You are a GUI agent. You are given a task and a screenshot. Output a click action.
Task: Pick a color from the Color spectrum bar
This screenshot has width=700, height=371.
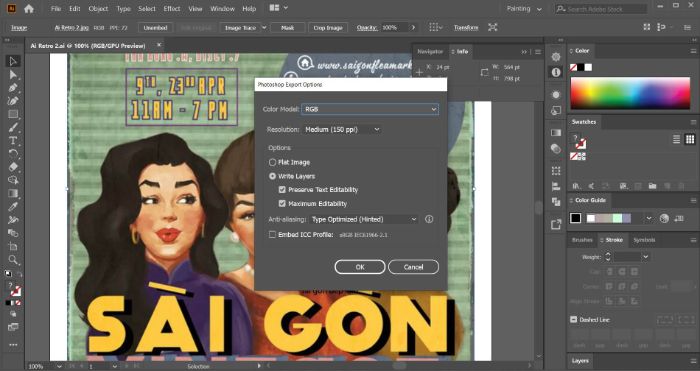coord(630,93)
